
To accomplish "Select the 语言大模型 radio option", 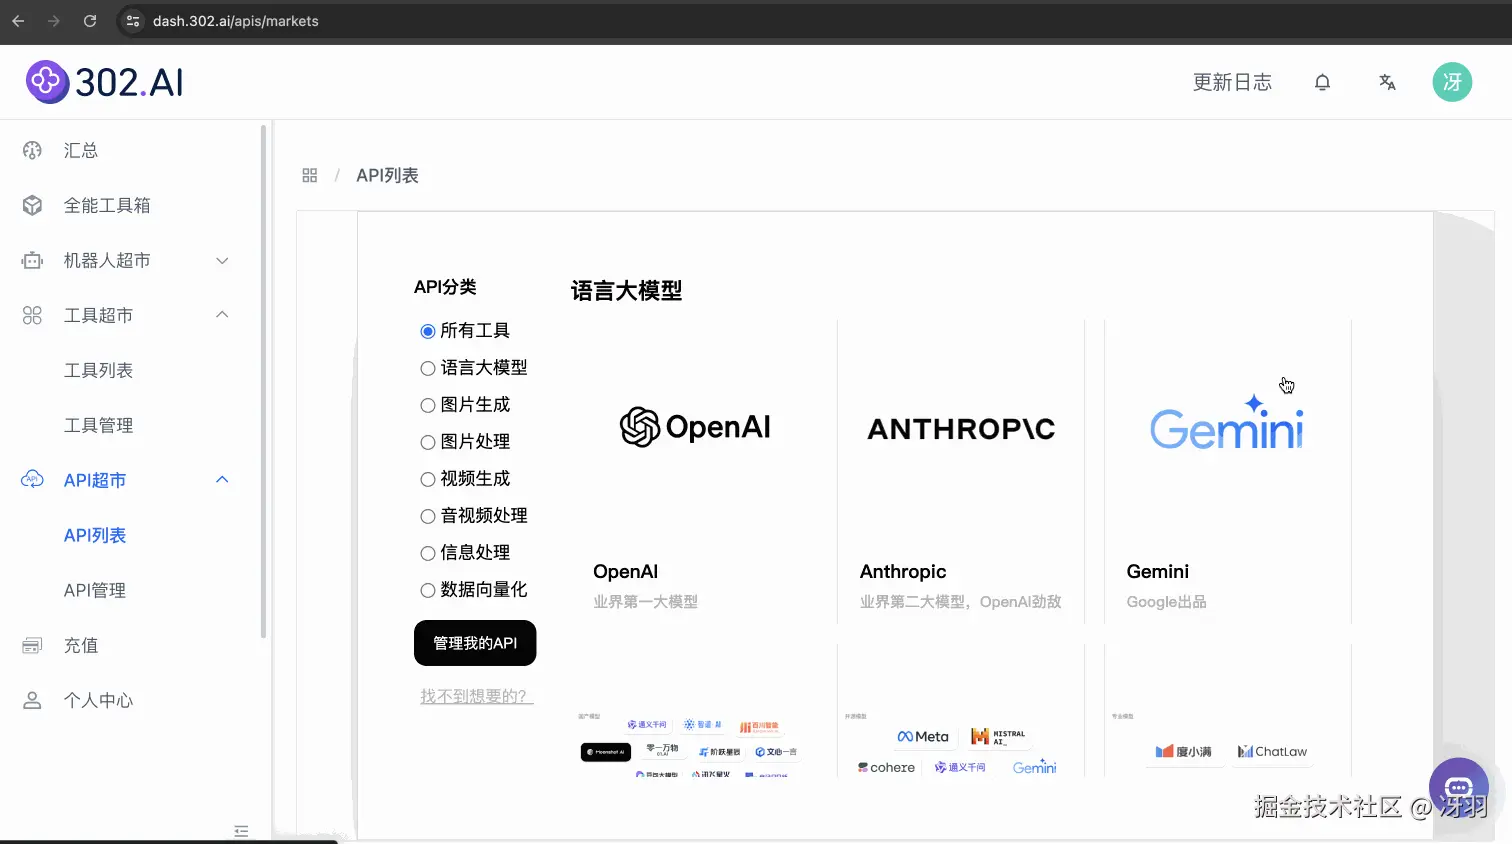I will 428,368.
